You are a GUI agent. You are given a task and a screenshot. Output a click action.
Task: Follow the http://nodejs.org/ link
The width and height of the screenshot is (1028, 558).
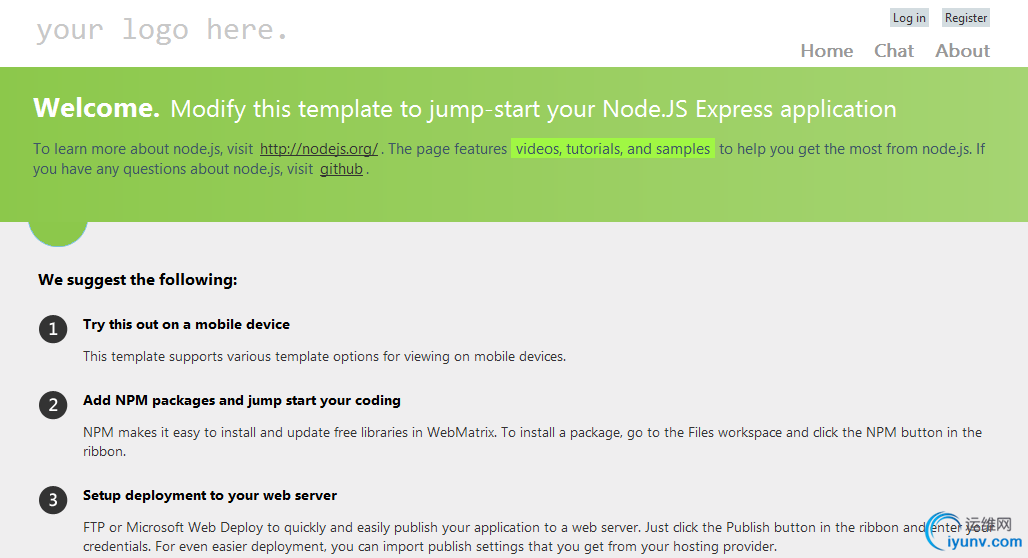point(319,149)
